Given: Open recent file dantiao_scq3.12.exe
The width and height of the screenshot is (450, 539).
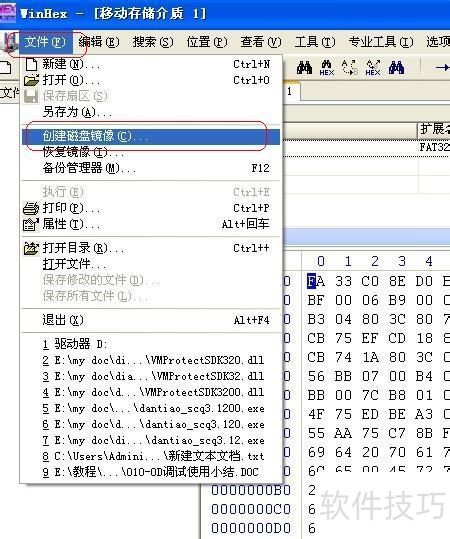Looking at the screenshot, I should (x=151, y=440).
